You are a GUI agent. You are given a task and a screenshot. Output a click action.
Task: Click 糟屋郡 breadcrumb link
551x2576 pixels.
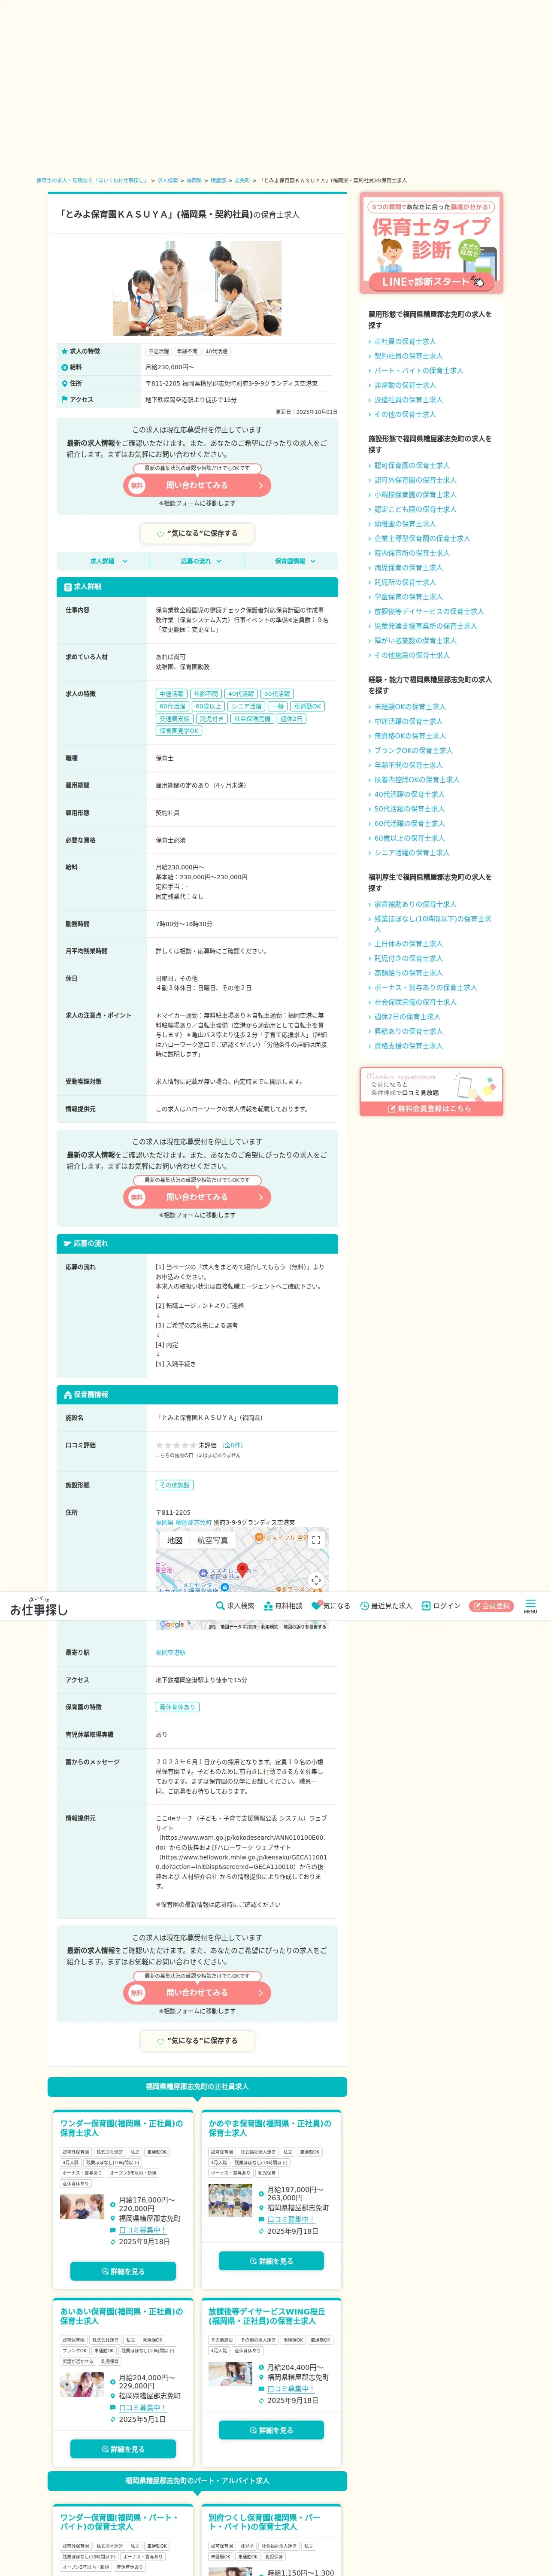click(218, 181)
